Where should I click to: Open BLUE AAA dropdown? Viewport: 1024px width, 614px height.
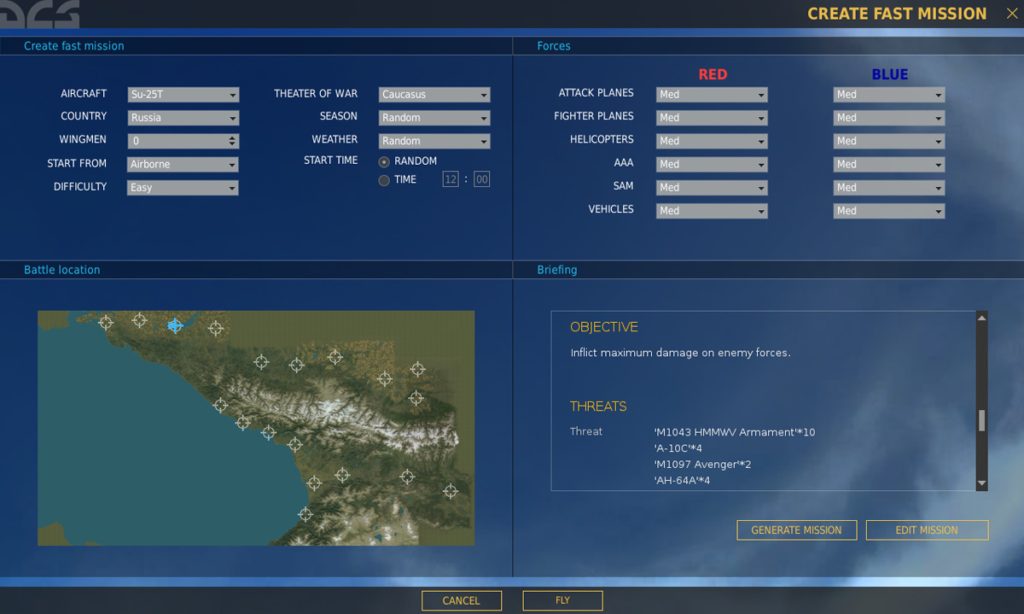(889, 164)
